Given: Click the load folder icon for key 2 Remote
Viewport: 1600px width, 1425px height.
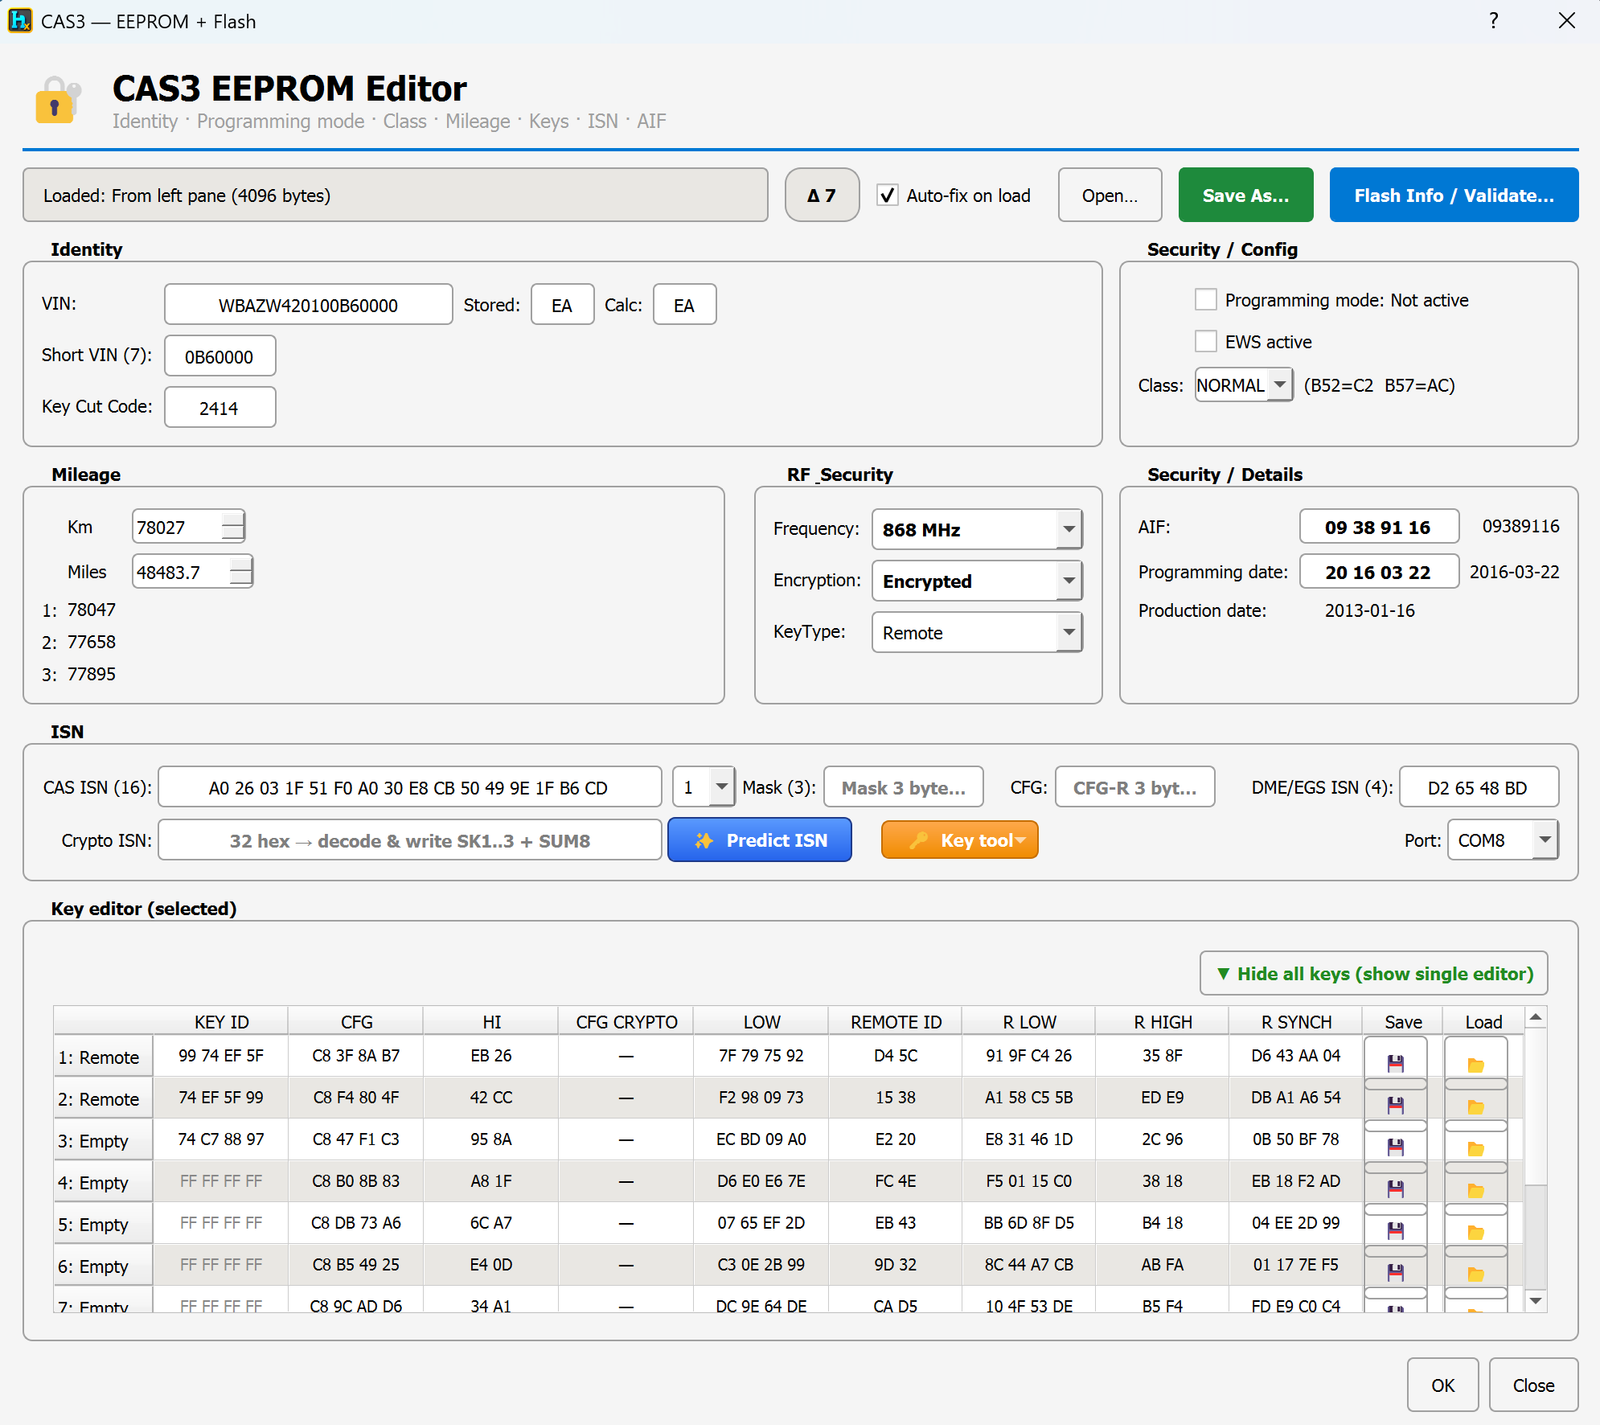Looking at the screenshot, I should (x=1475, y=1106).
